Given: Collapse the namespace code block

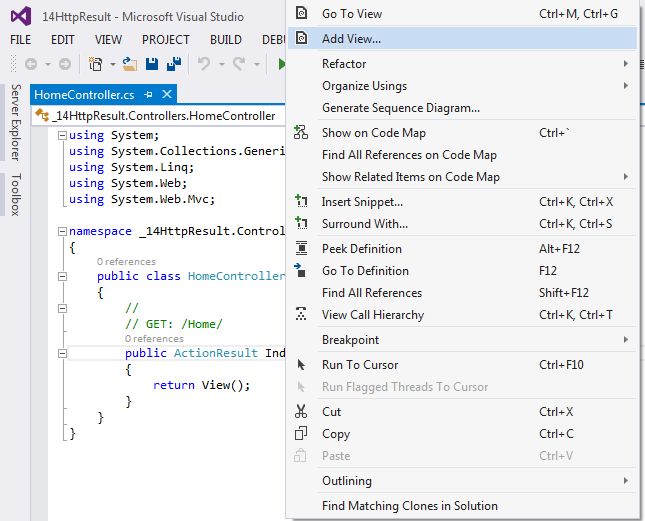Looking at the screenshot, I should pyautogui.click(x=63, y=230).
